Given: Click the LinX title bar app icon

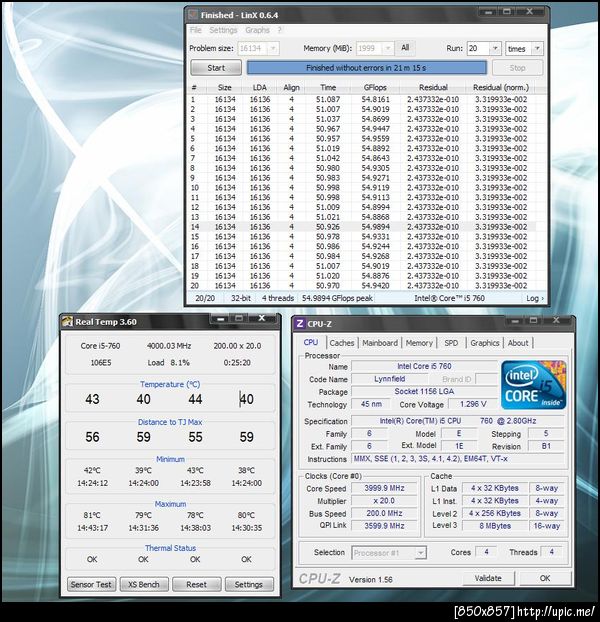Looking at the screenshot, I should coord(193,15).
